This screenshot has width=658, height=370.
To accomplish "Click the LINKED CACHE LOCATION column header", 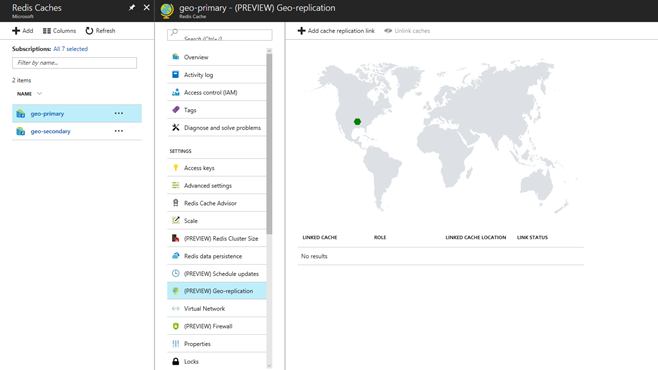I will (x=475, y=237).
